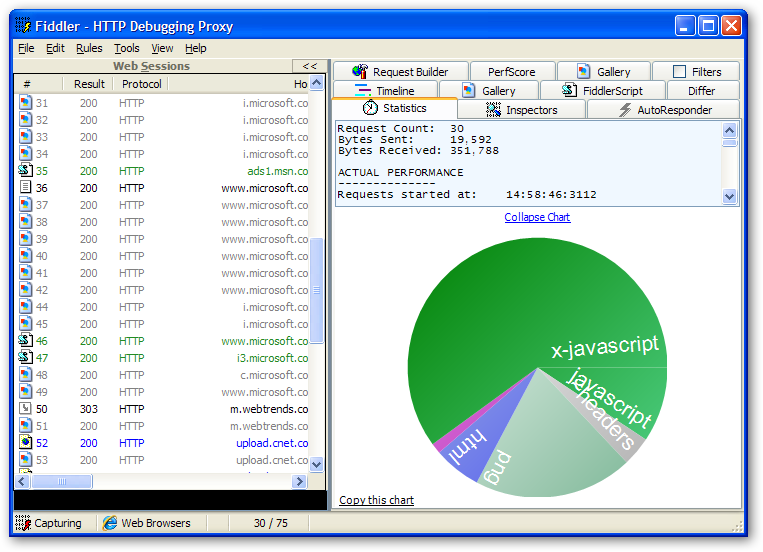Click the session 44 image icon

pos(25,307)
